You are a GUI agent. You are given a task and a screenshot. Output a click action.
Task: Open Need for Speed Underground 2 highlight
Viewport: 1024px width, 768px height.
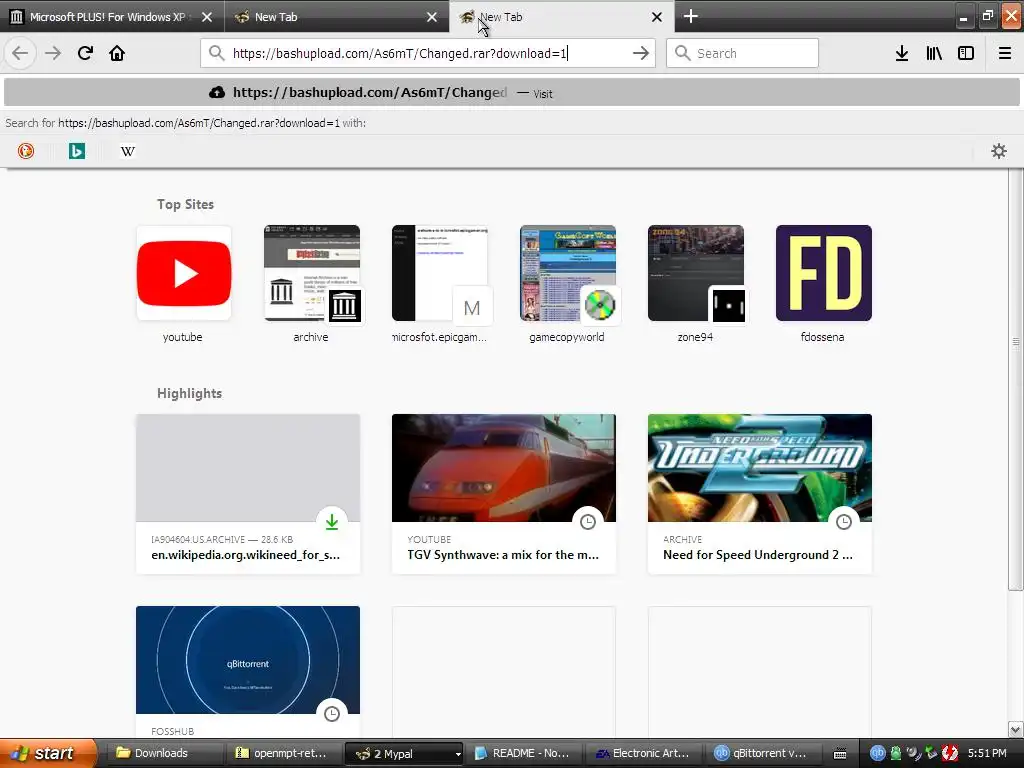[x=760, y=494]
